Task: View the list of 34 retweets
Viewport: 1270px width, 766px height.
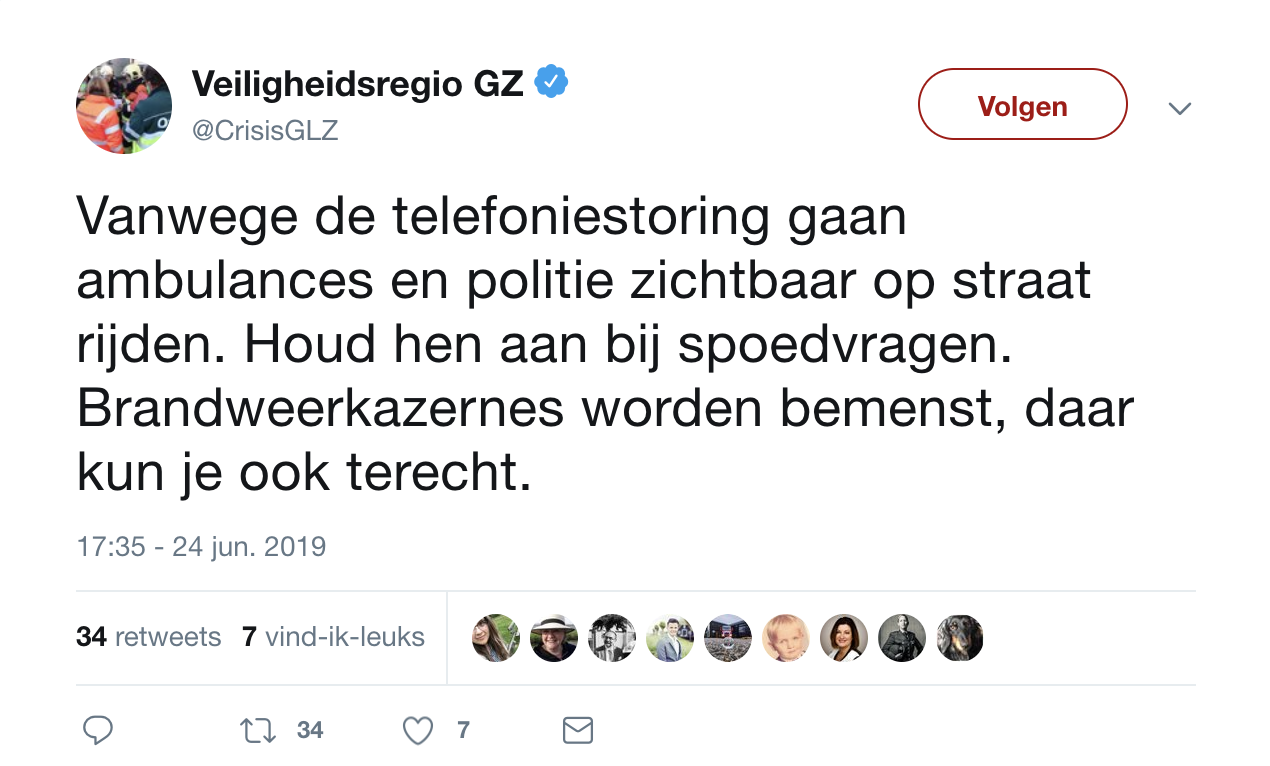Action: click(x=148, y=637)
